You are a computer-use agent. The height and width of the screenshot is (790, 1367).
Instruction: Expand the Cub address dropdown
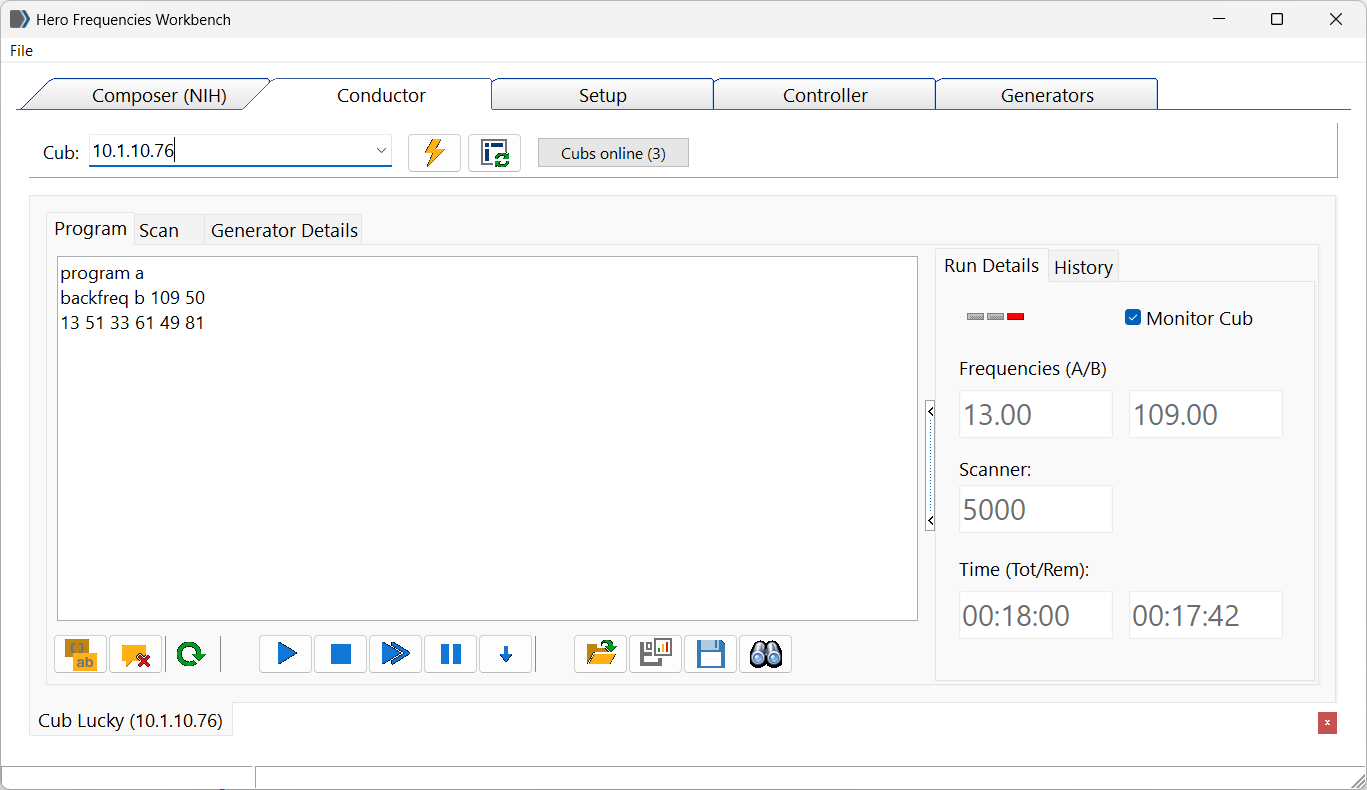point(381,151)
